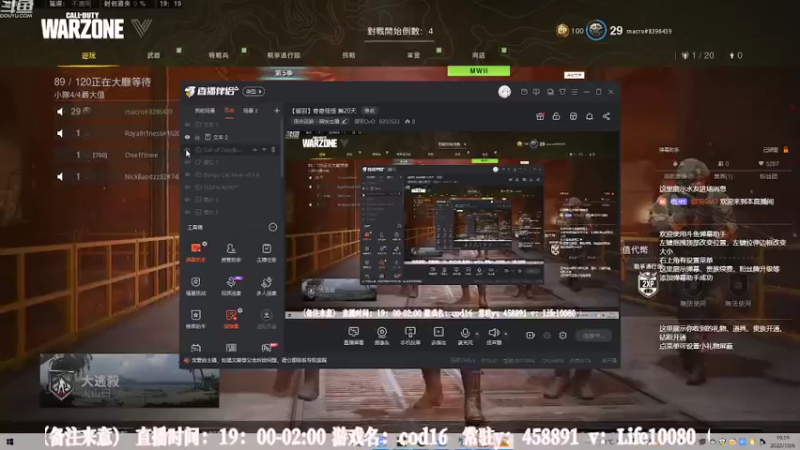Add a new scene with the plus button
The height and width of the screenshot is (450, 800).
(x=277, y=110)
